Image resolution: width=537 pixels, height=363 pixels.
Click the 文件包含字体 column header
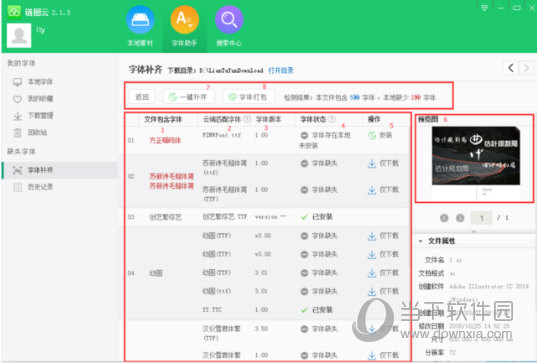[163, 119]
